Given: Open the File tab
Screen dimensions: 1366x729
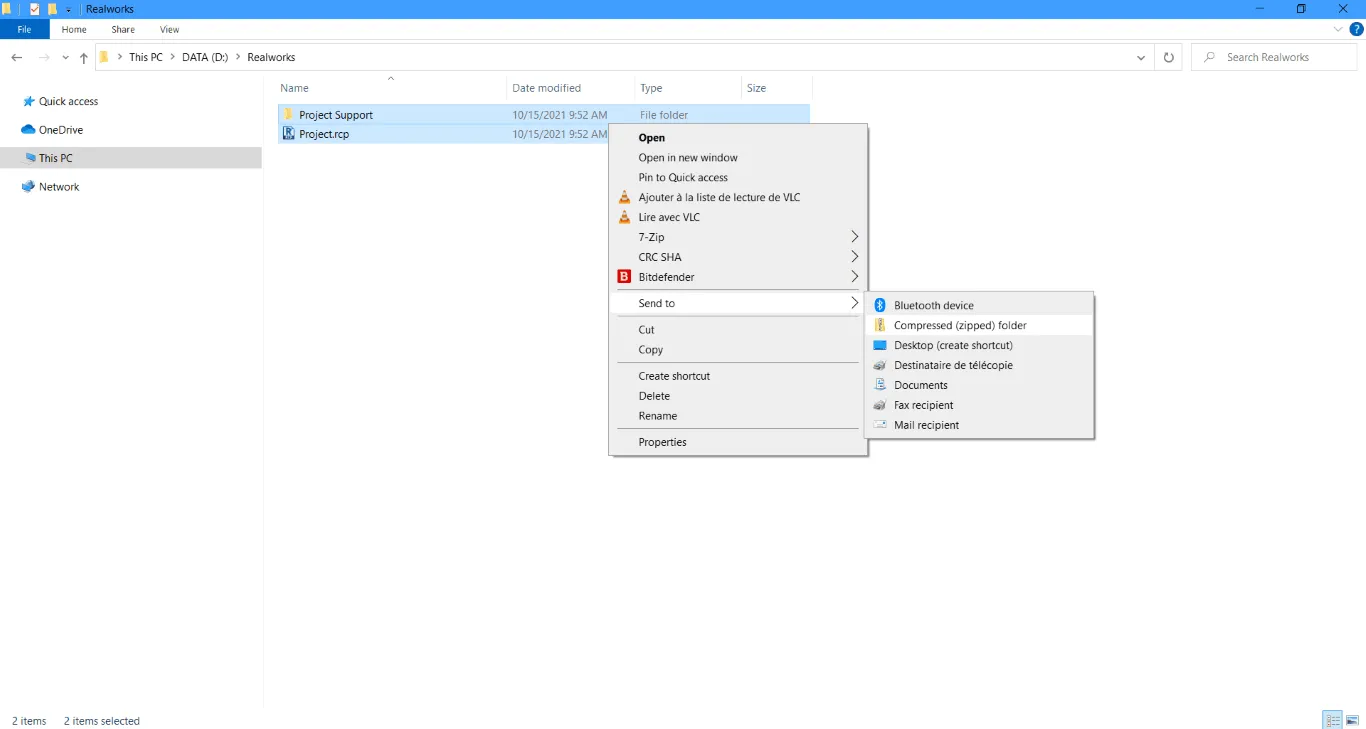Looking at the screenshot, I should (24, 29).
